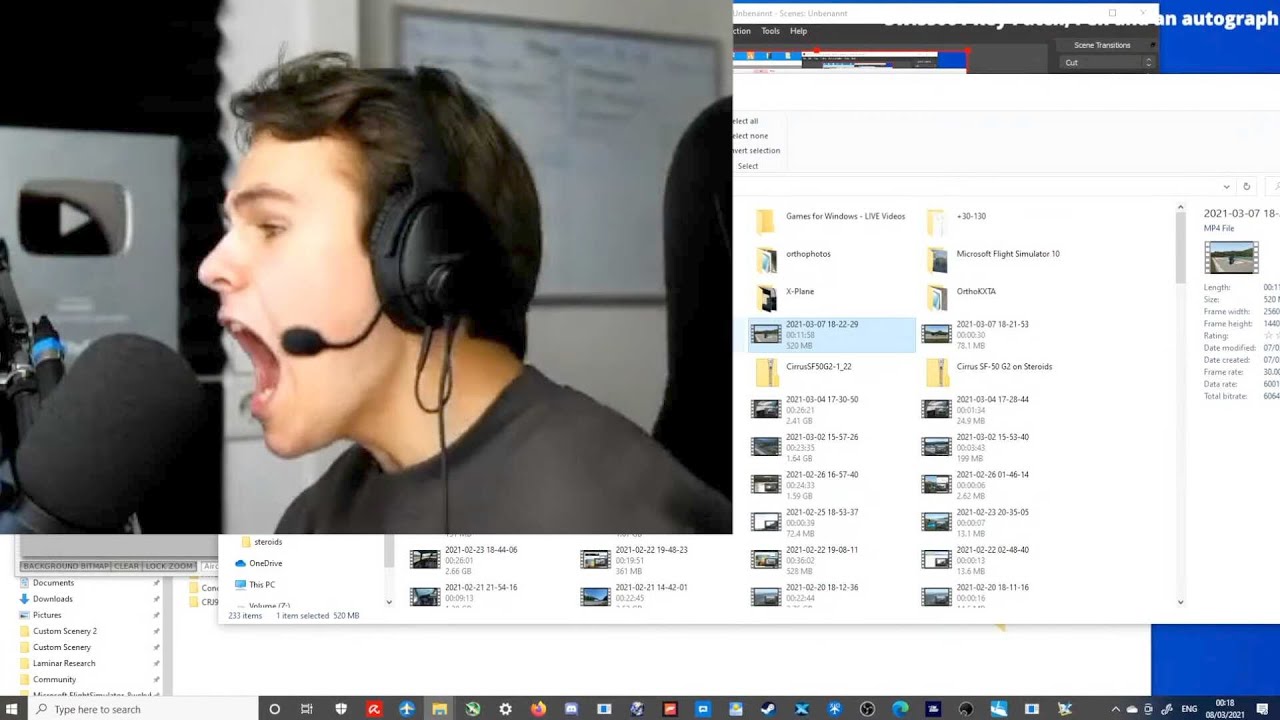1280x720 pixels.
Task: Open the notification center icon
Action: tap(1262, 709)
